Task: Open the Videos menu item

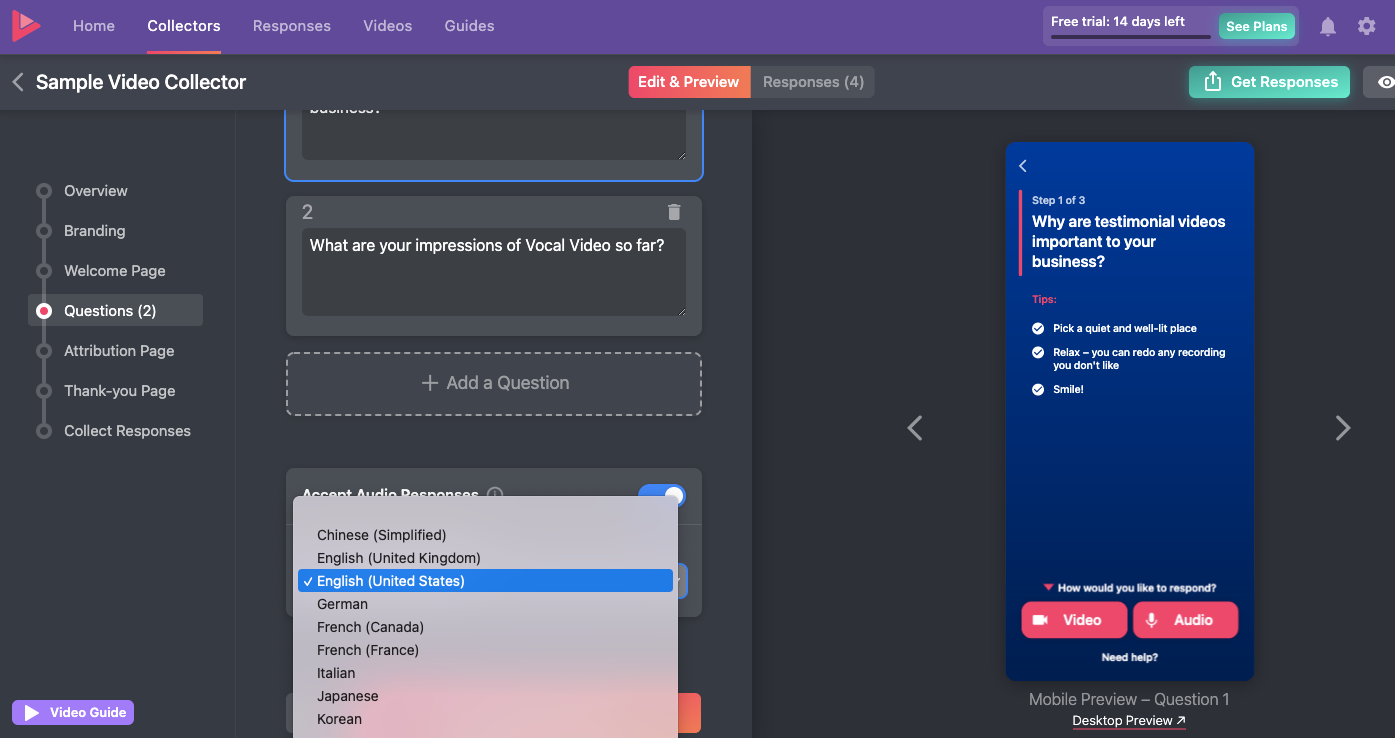Action: (x=387, y=26)
